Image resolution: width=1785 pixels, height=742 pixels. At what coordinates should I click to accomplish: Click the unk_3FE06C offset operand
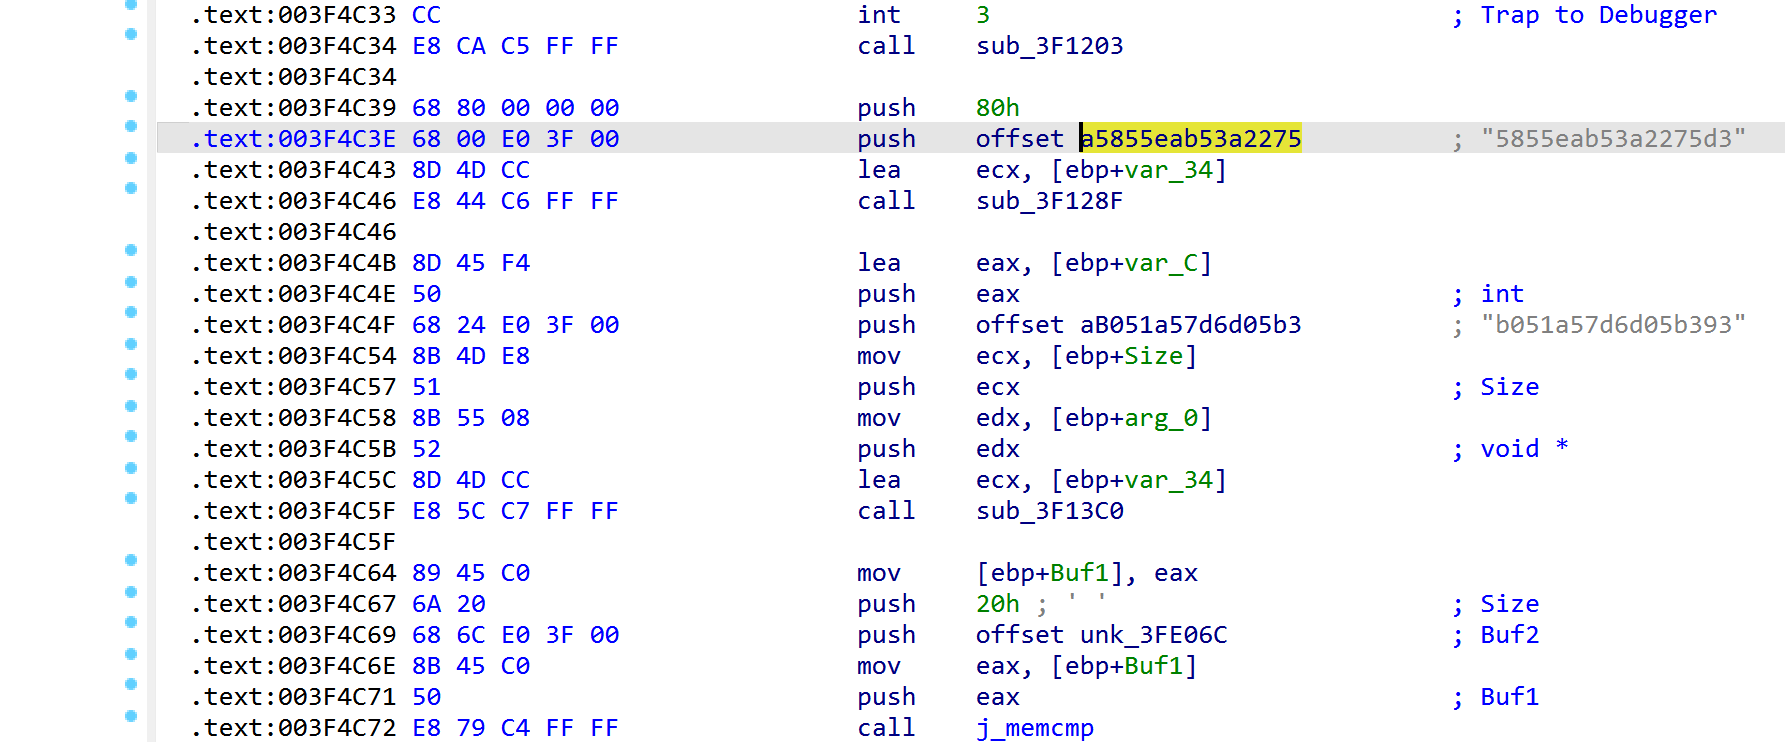tap(1153, 635)
